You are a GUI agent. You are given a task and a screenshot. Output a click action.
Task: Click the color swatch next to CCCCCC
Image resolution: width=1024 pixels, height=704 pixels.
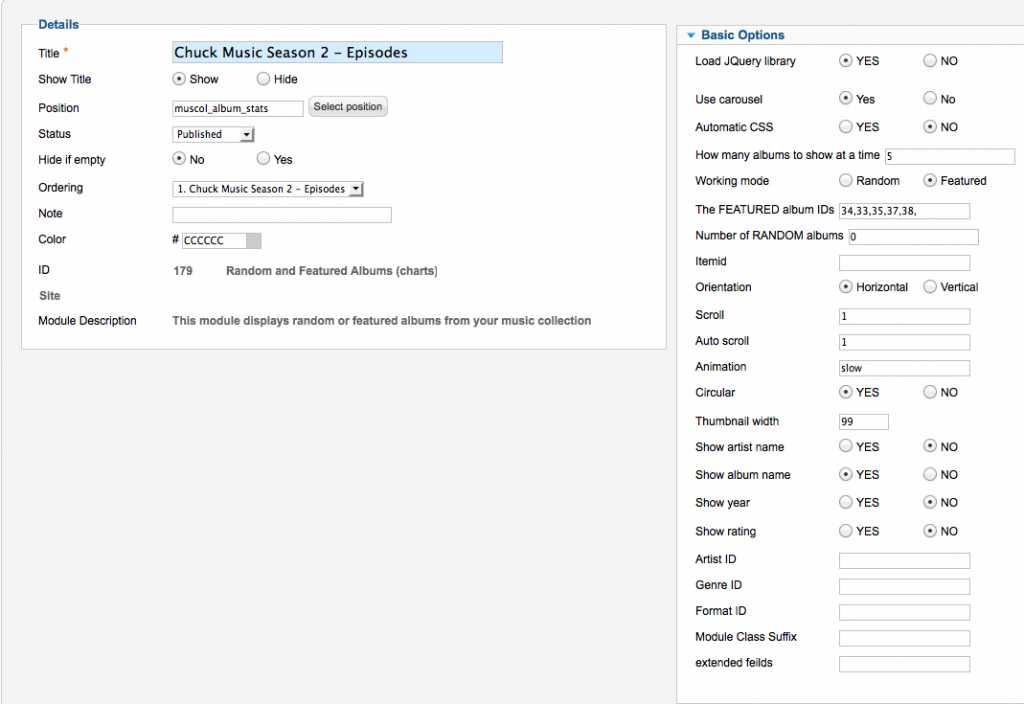pyautogui.click(x=253, y=240)
